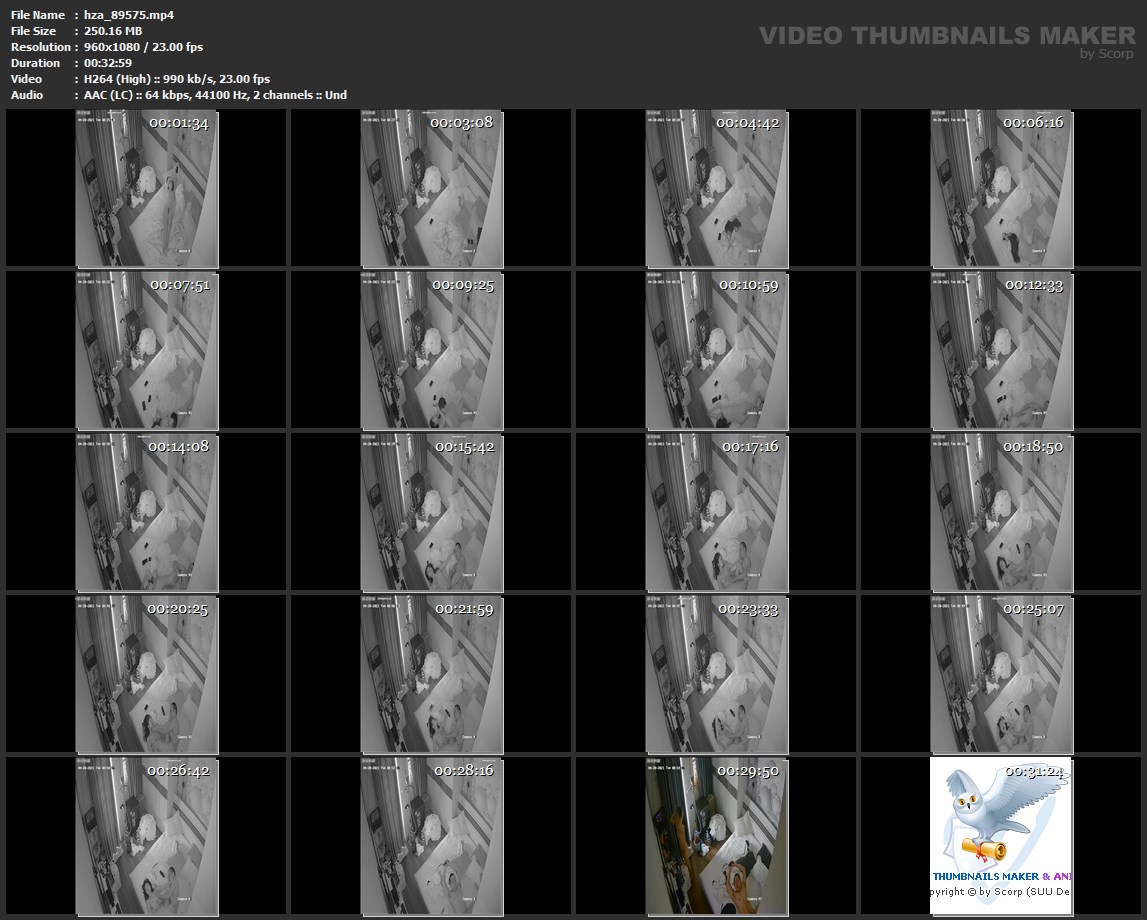Click the "by Scorp" credit text

pos(1106,54)
